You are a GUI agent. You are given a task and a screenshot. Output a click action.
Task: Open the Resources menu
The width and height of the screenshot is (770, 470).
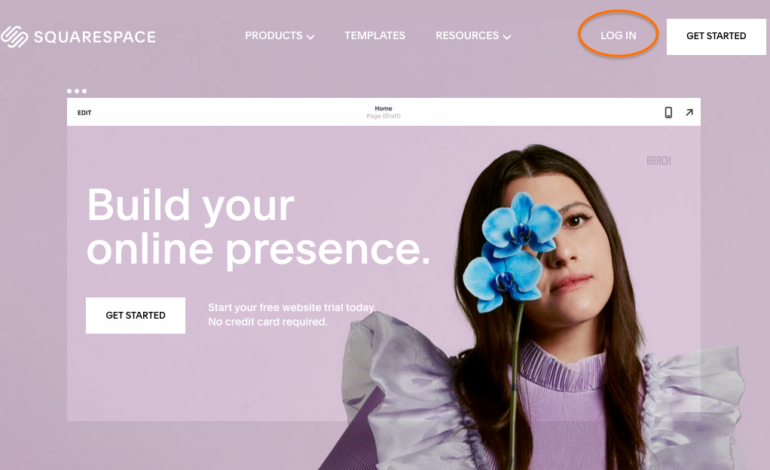467,35
